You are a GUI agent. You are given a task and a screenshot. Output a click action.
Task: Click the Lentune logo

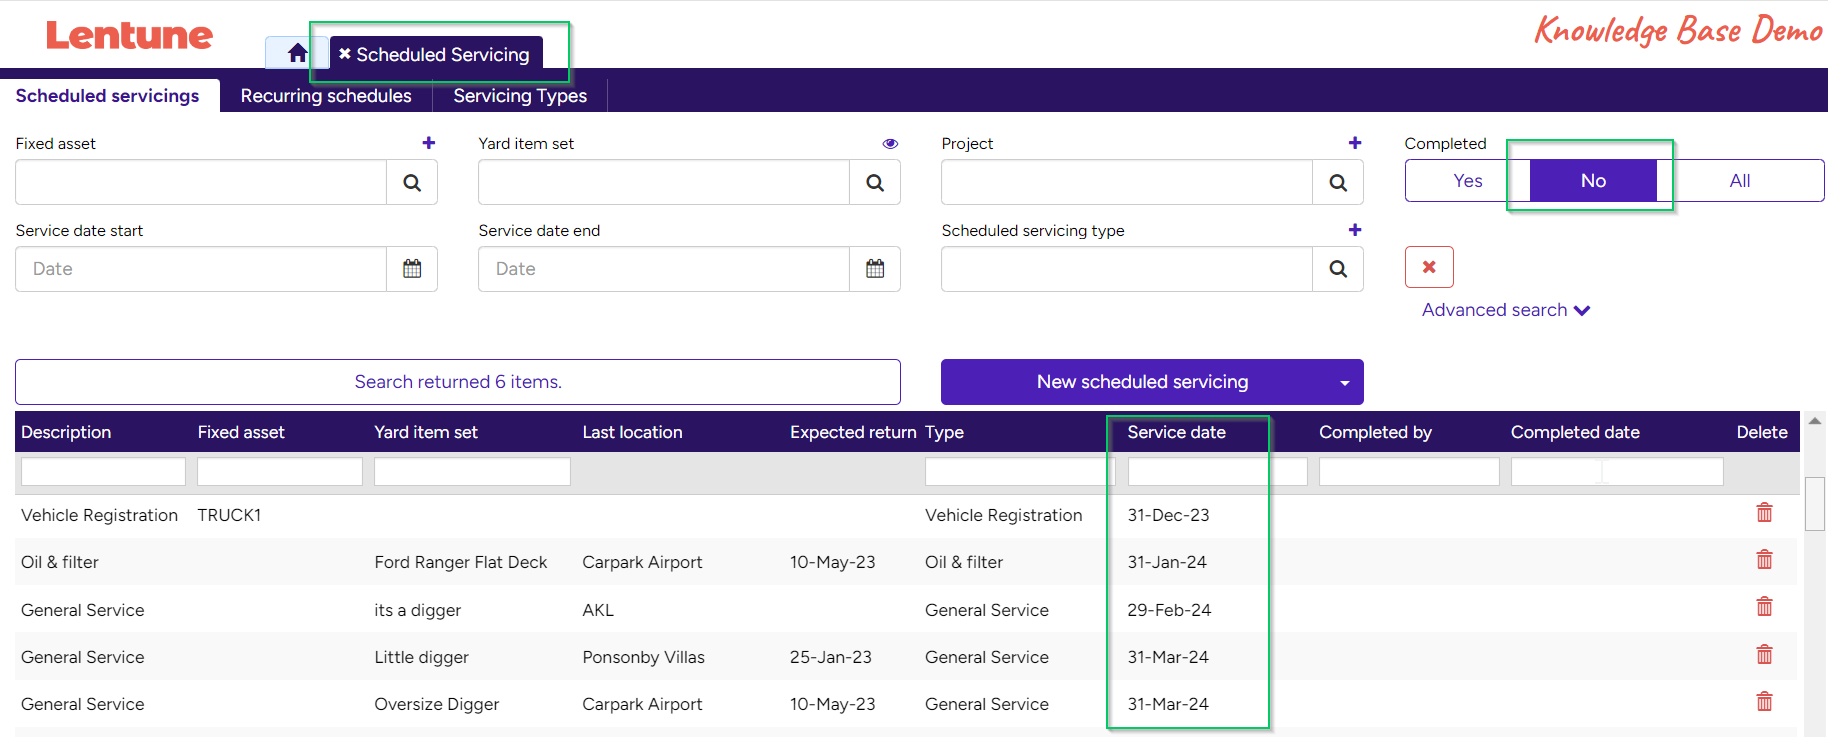129,36
